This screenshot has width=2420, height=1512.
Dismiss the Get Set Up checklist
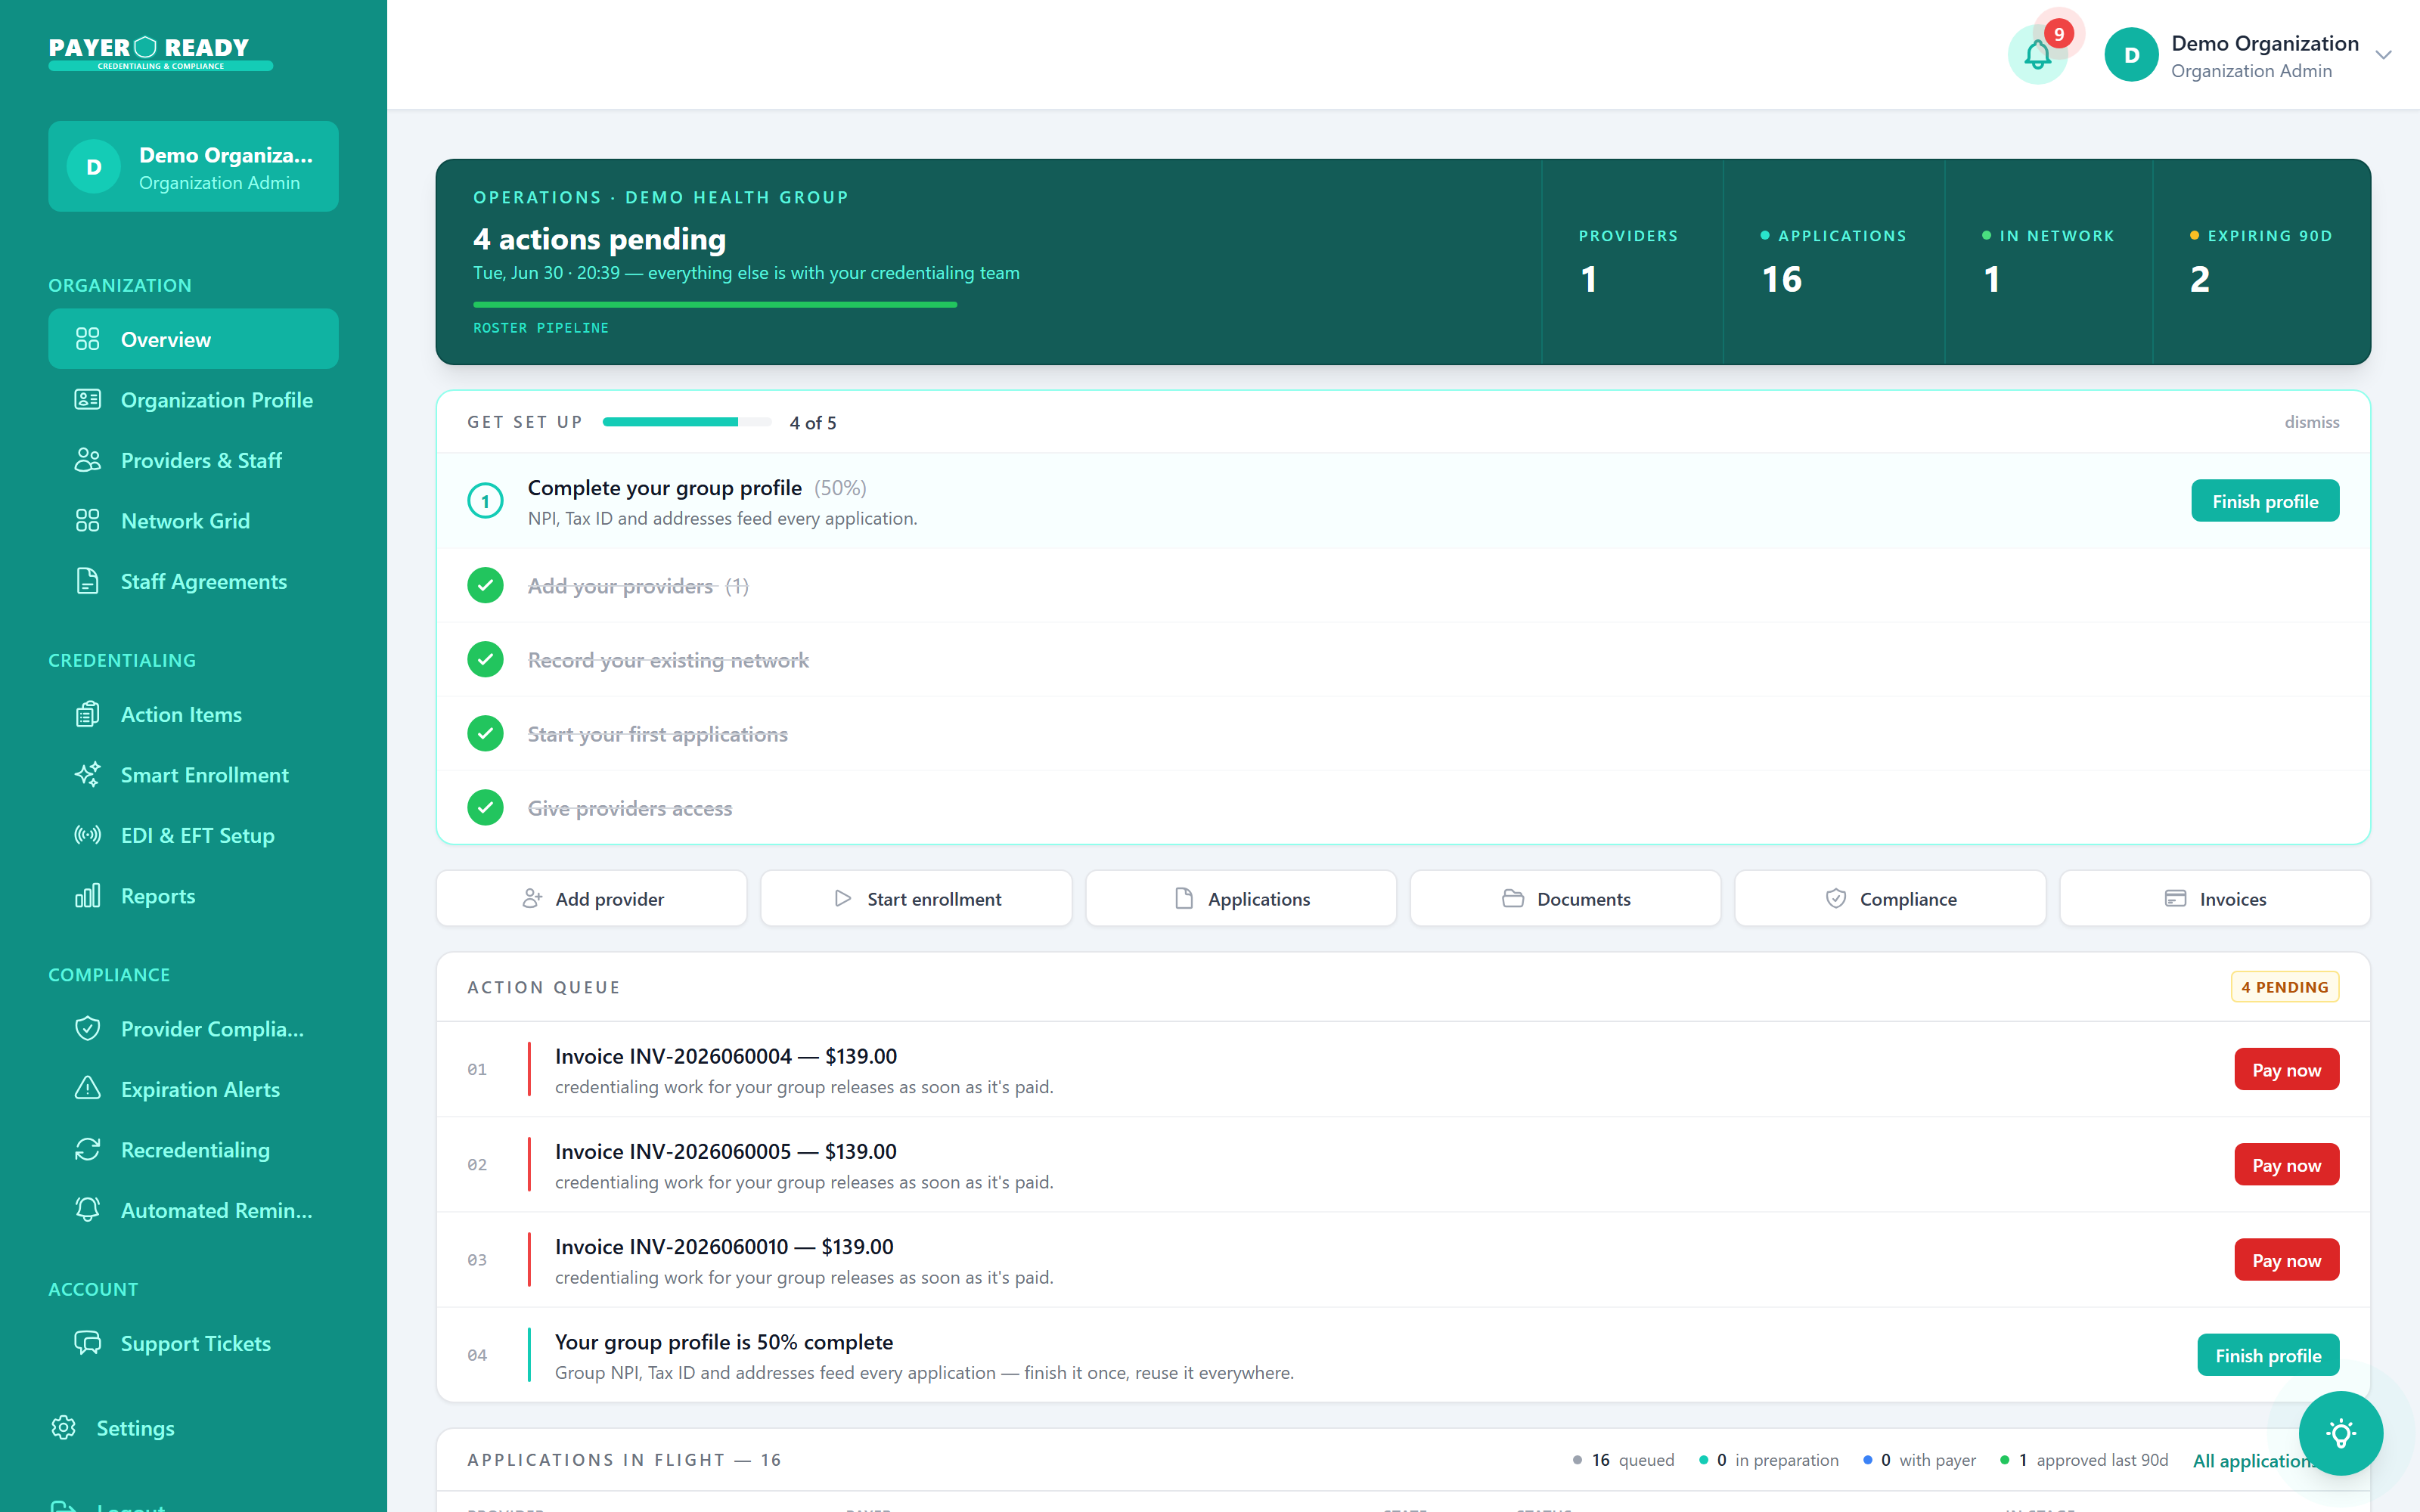[x=2311, y=422]
